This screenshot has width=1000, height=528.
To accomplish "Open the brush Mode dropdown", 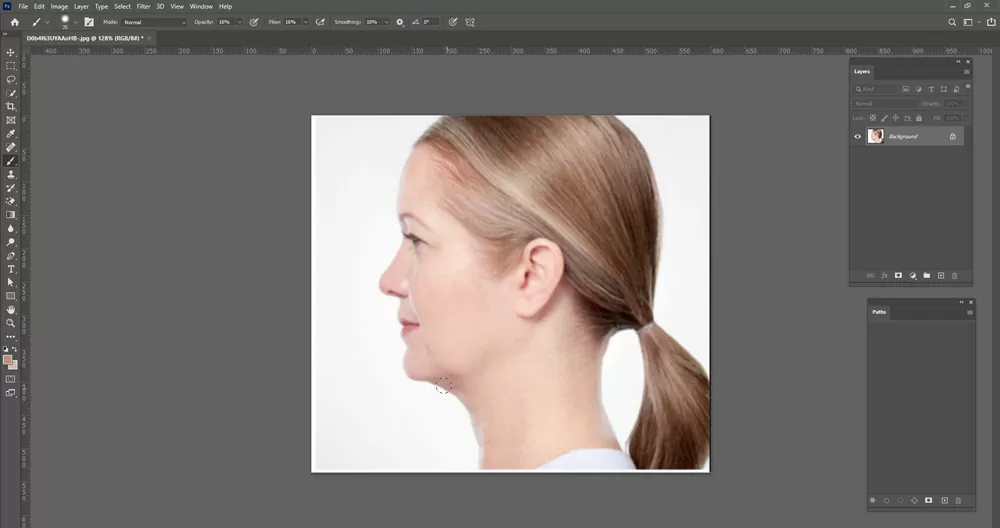I will 154,21.
